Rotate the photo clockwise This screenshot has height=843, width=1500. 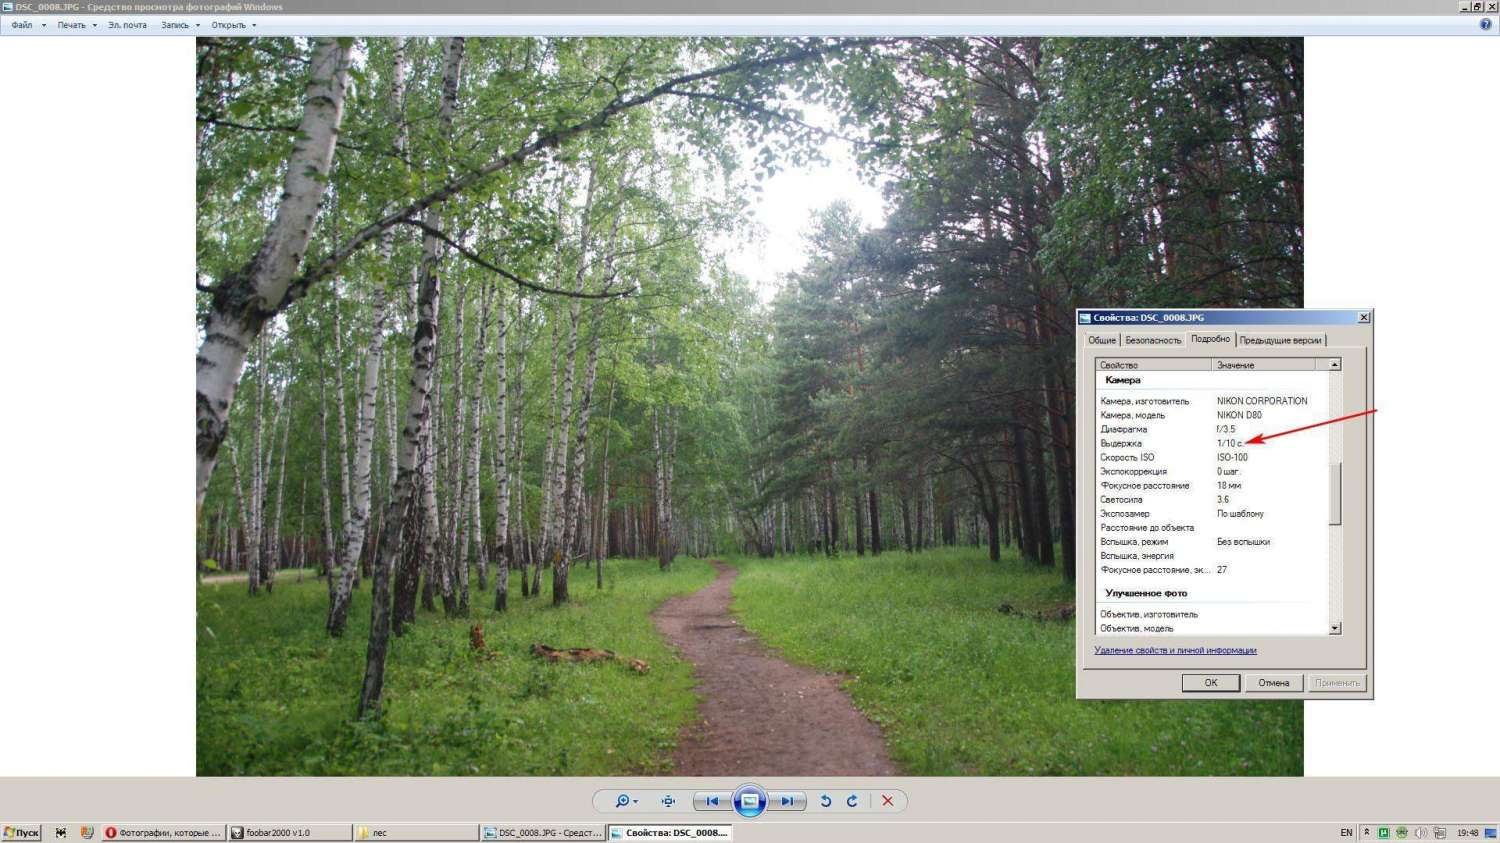(x=852, y=801)
